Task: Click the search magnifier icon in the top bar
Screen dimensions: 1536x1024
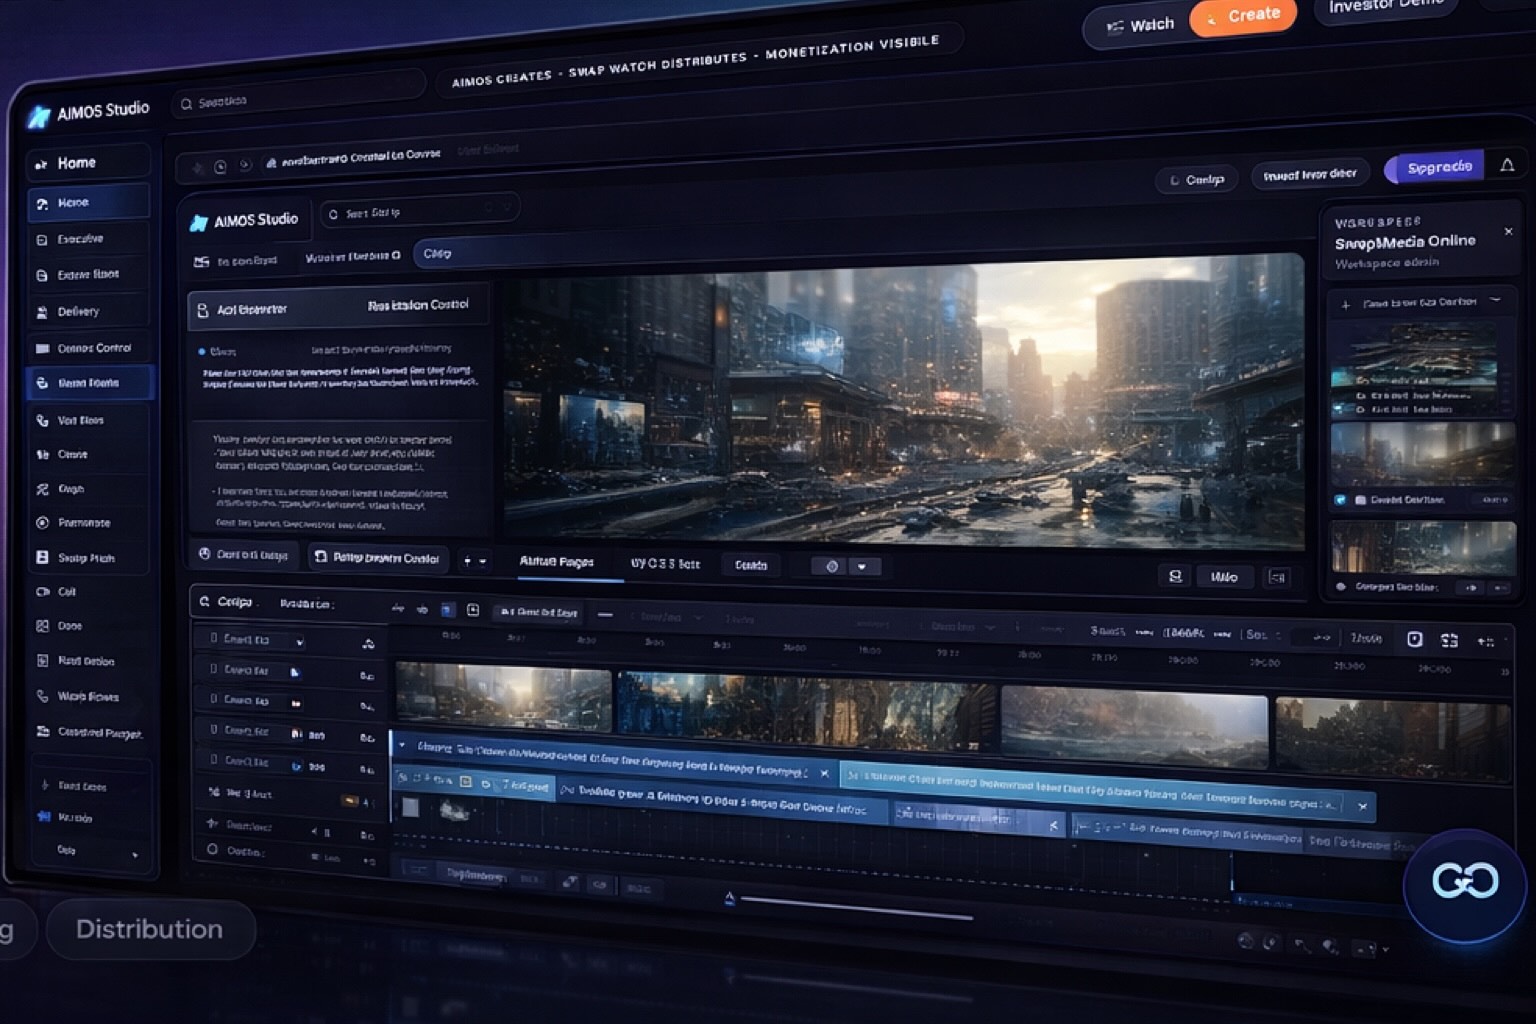Action: click(186, 104)
